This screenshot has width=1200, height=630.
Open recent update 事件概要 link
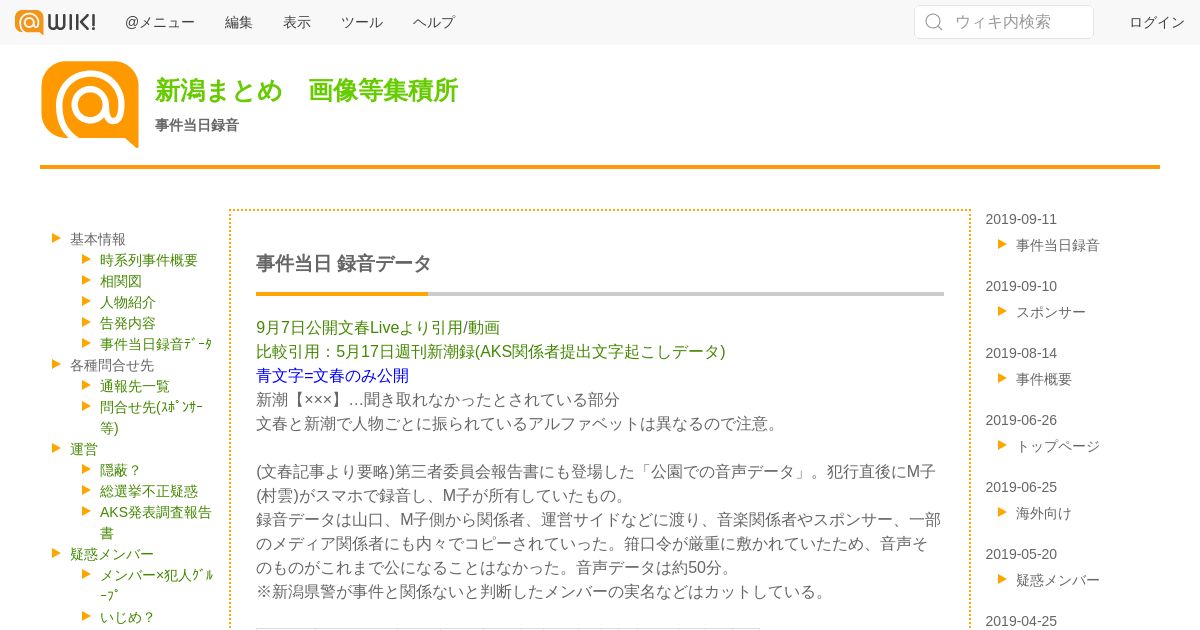pos(1044,379)
